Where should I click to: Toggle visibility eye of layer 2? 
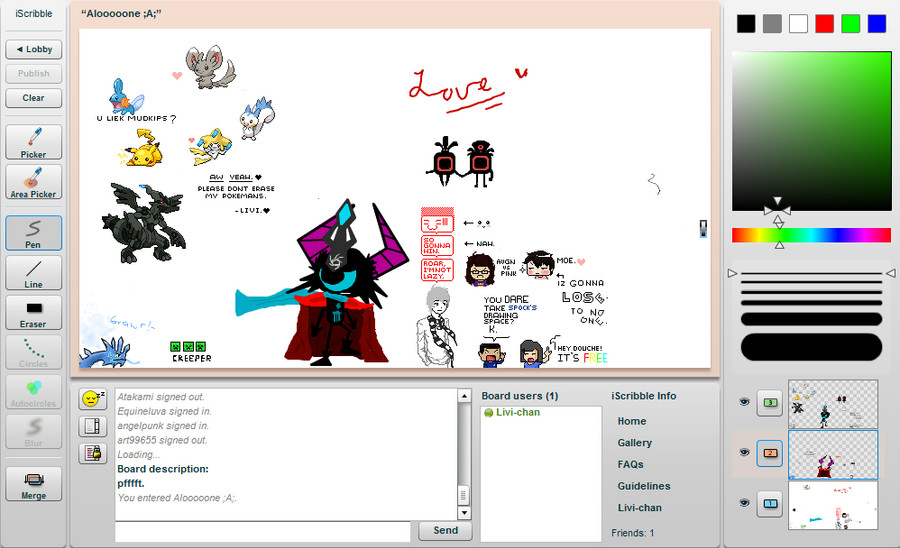coord(744,452)
